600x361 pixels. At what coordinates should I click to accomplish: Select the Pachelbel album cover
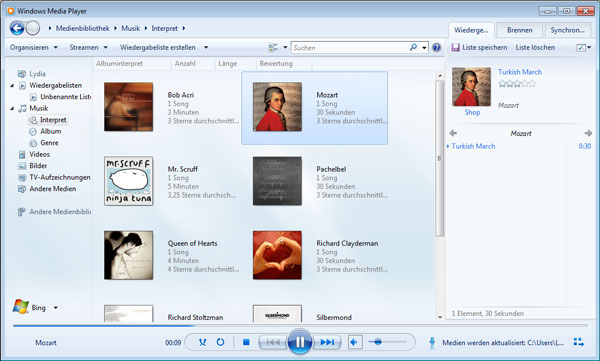(x=277, y=181)
